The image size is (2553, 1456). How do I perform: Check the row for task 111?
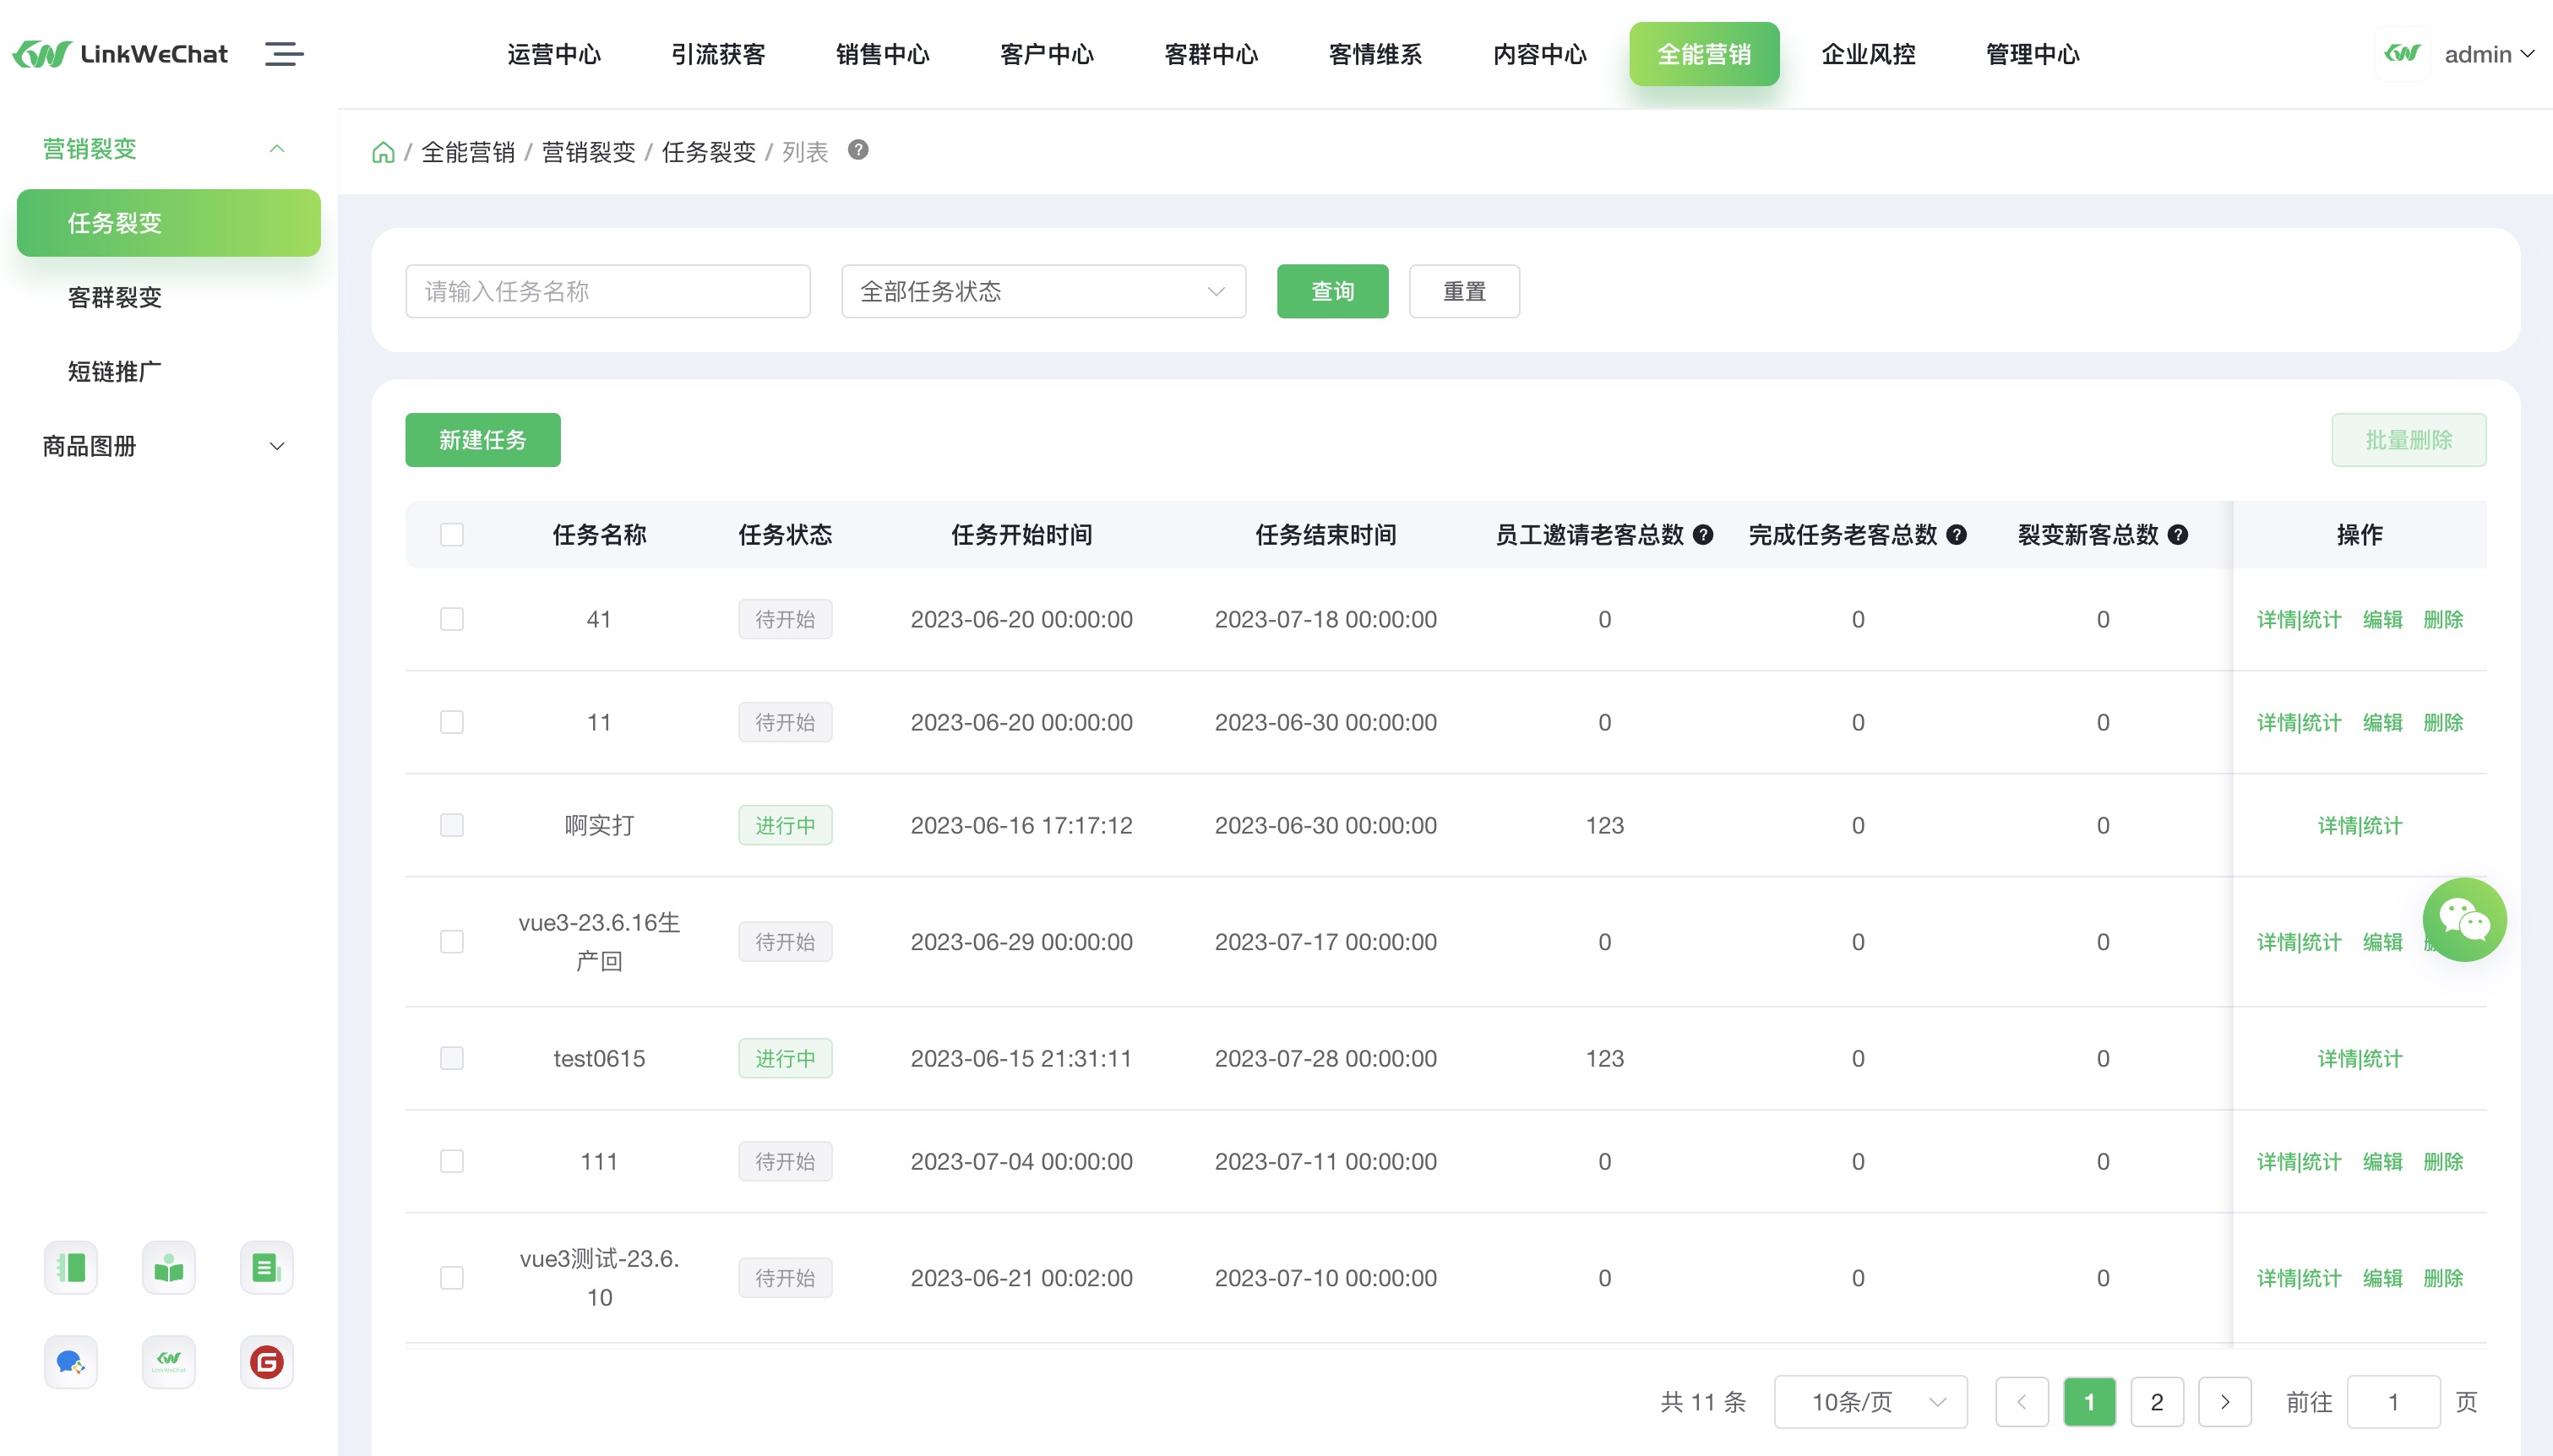click(x=452, y=1161)
